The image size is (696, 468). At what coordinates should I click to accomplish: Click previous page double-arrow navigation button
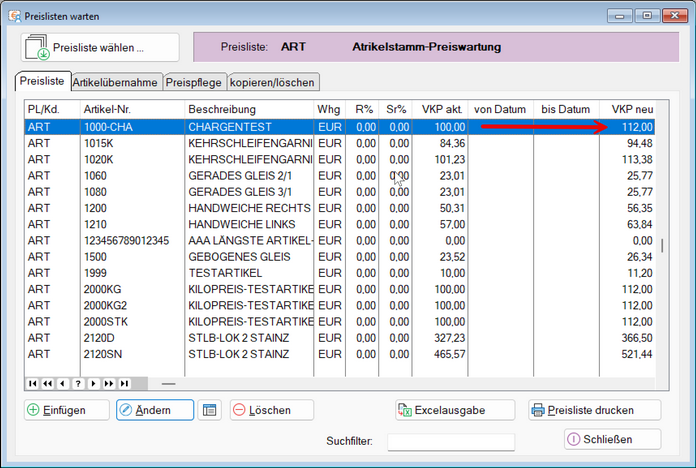point(48,383)
